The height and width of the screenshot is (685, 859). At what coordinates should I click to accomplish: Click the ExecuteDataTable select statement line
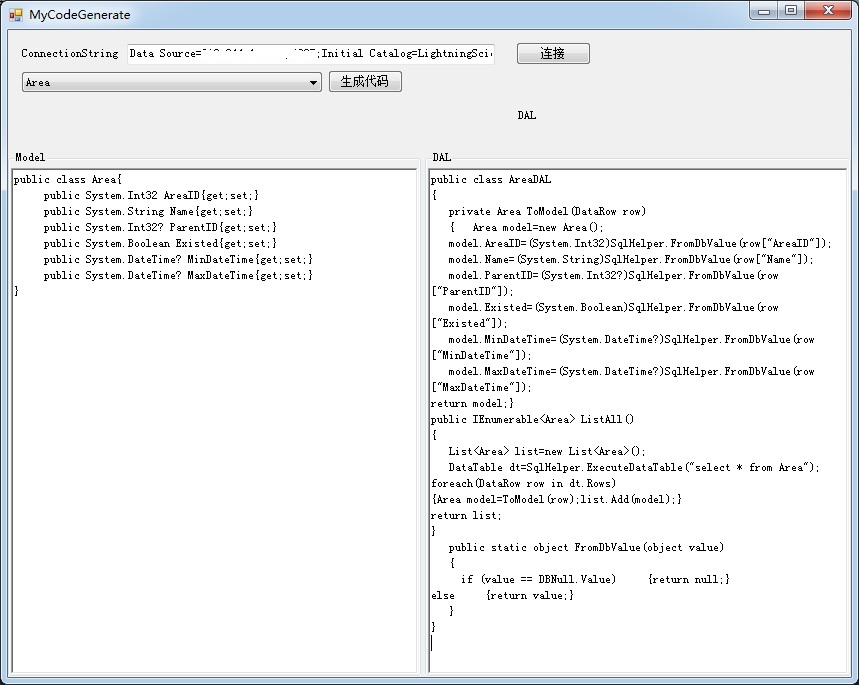(634, 467)
